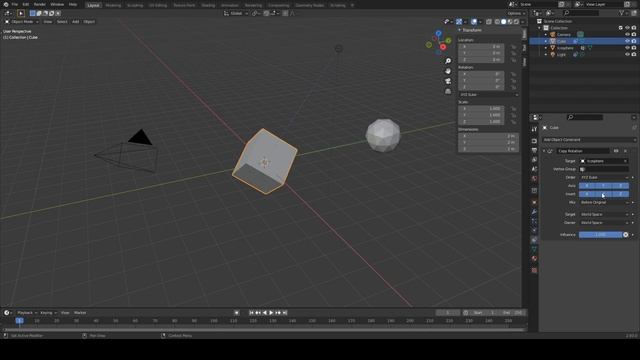
Task: Click the zoom magnifier icon in the viewport
Action: pos(448,61)
